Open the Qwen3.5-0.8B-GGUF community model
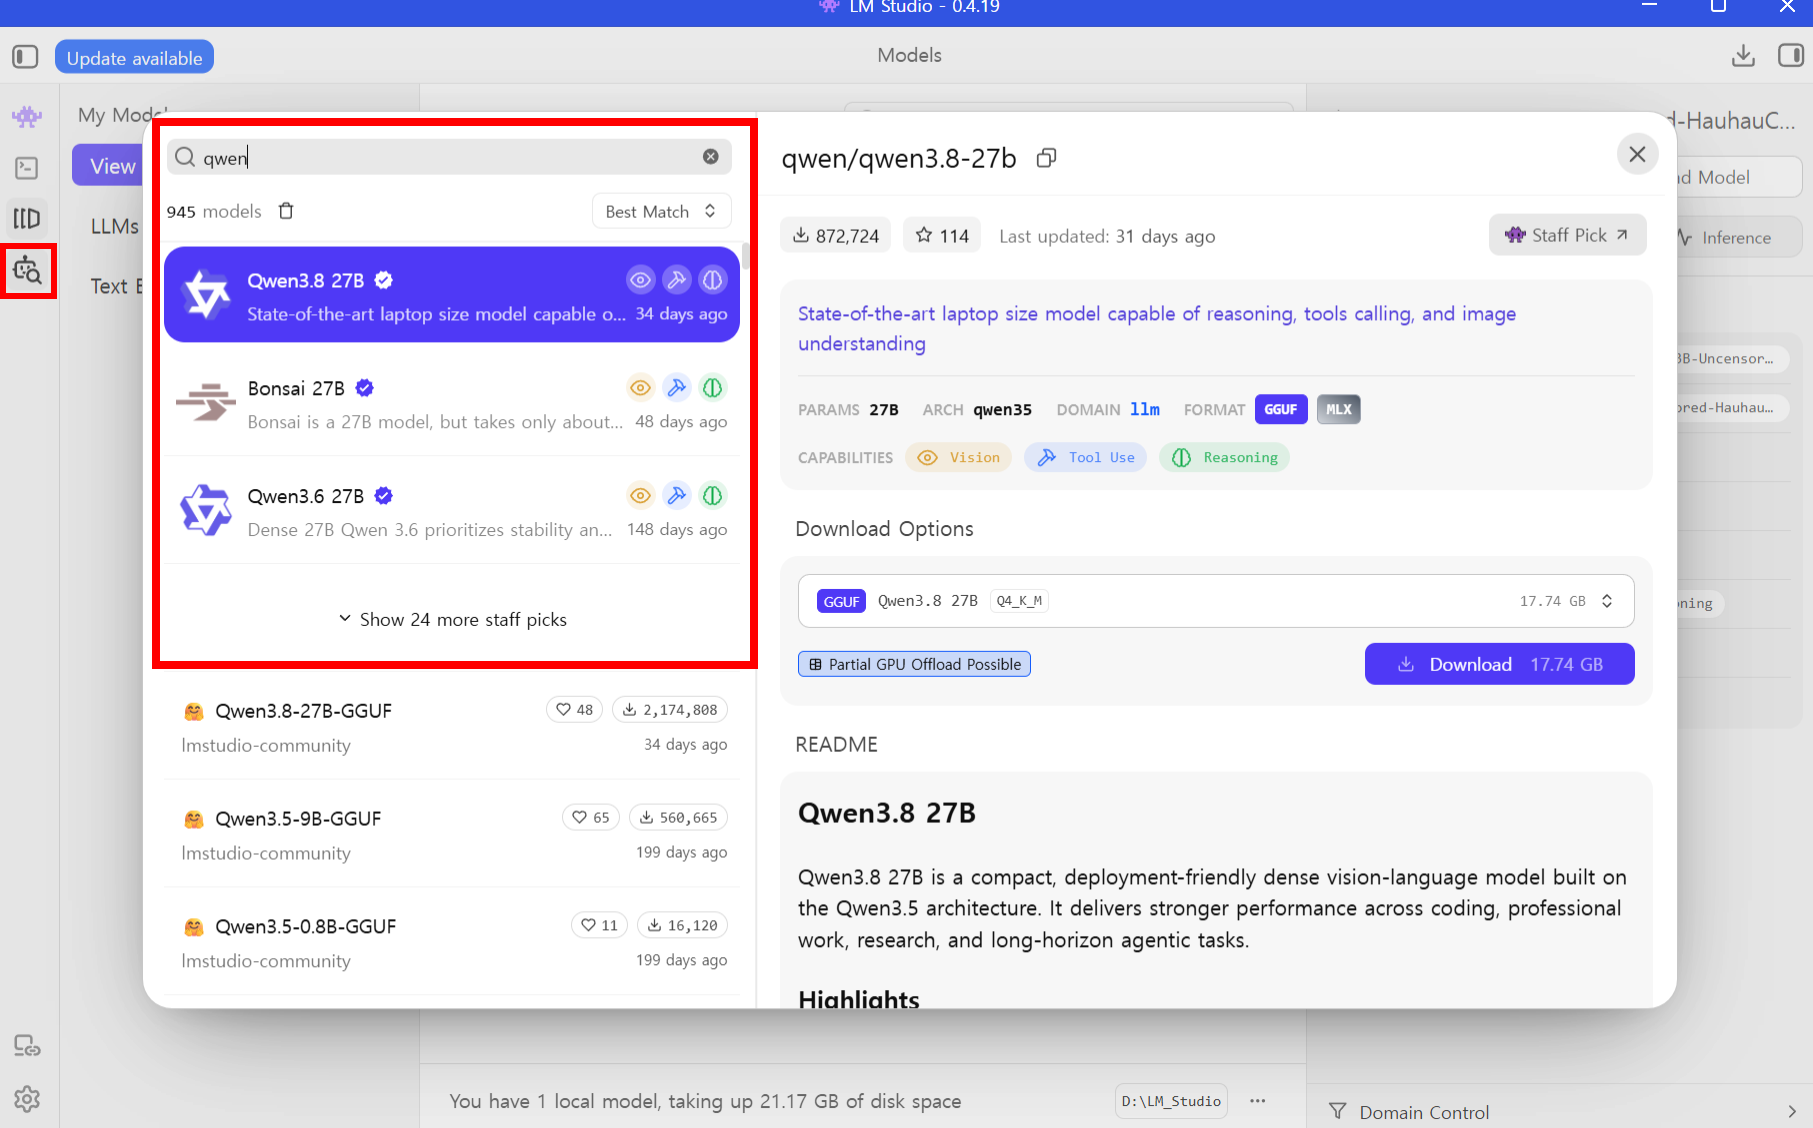 [452, 943]
